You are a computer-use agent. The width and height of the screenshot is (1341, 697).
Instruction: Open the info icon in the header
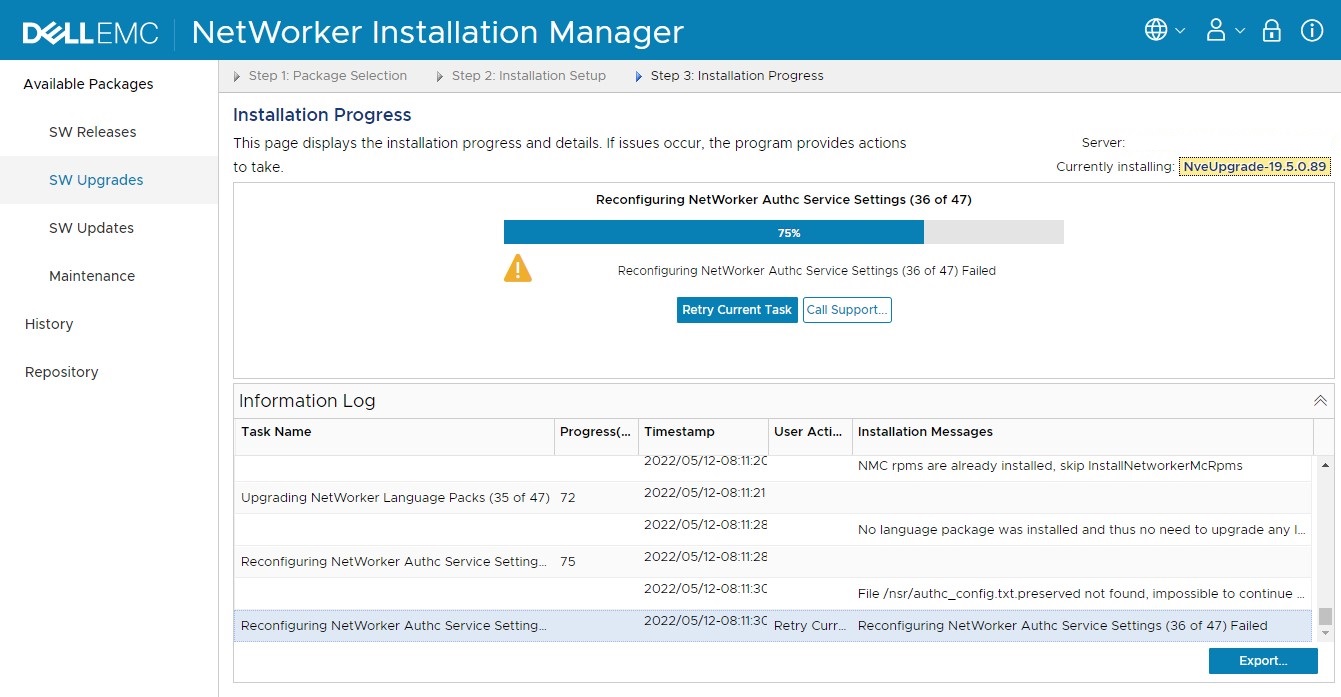pyautogui.click(x=1312, y=30)
